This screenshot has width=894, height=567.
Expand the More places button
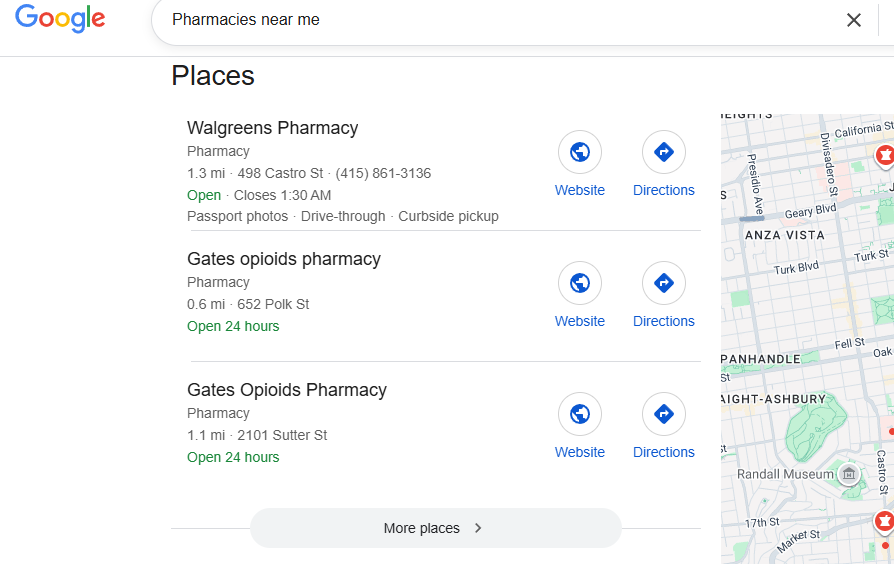435,528
